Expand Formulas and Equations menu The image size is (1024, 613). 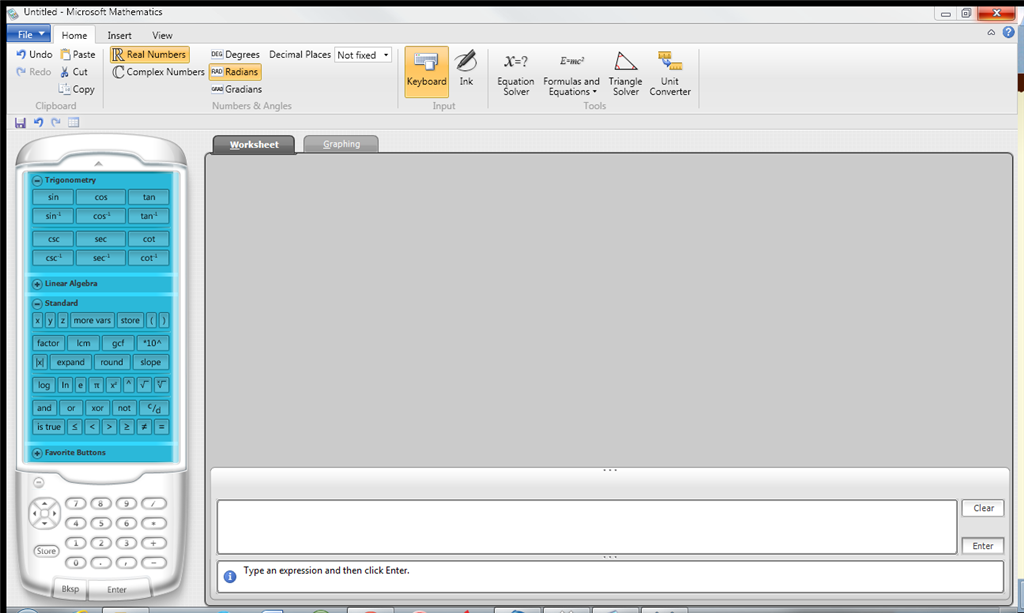[571, 74]
